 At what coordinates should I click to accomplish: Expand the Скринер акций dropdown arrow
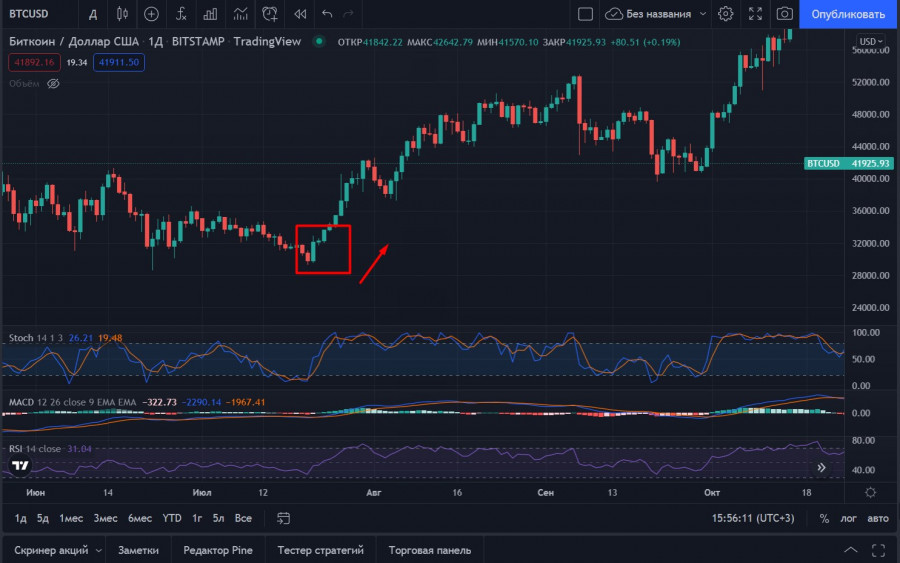pyautogui.click(x=98, y=550)
